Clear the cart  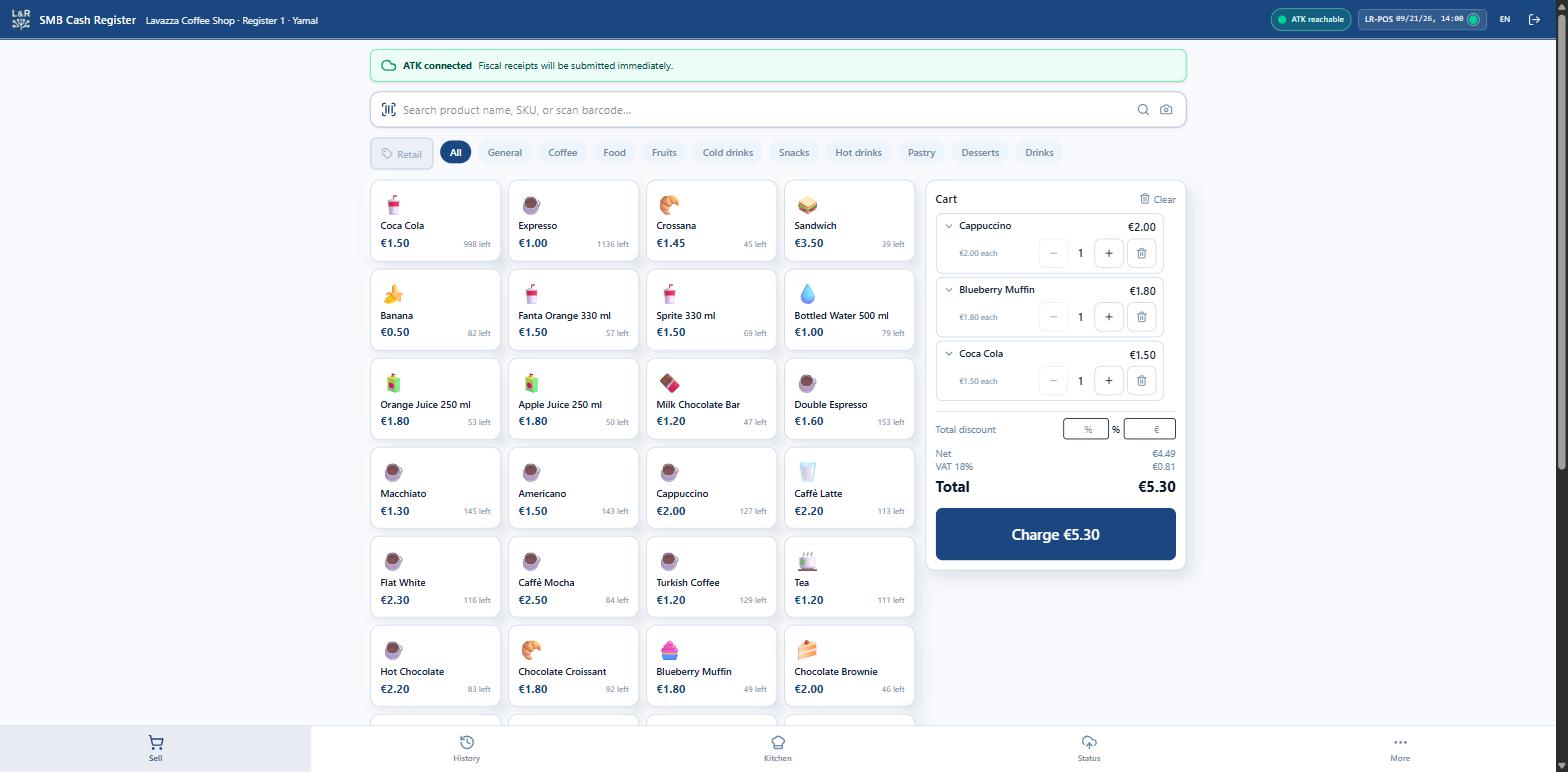click(x=1158, y=199)
